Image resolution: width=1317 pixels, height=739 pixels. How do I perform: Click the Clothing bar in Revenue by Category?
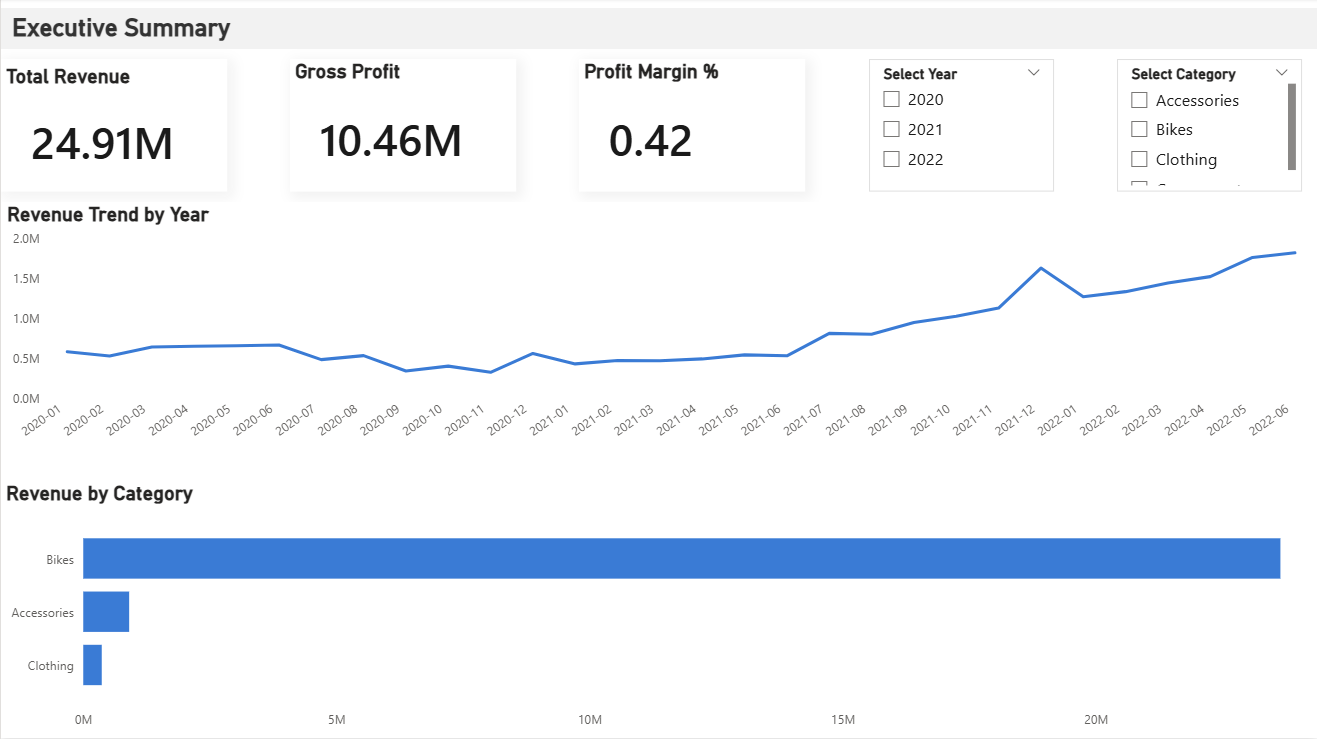92,665
